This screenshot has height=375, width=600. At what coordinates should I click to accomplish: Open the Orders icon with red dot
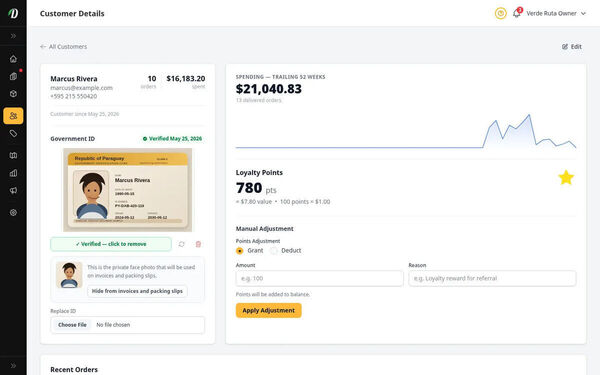[13, 76]
